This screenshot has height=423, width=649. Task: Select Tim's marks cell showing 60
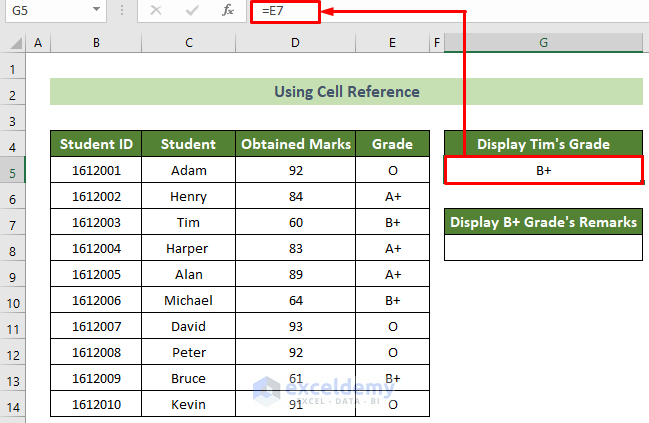296,222
